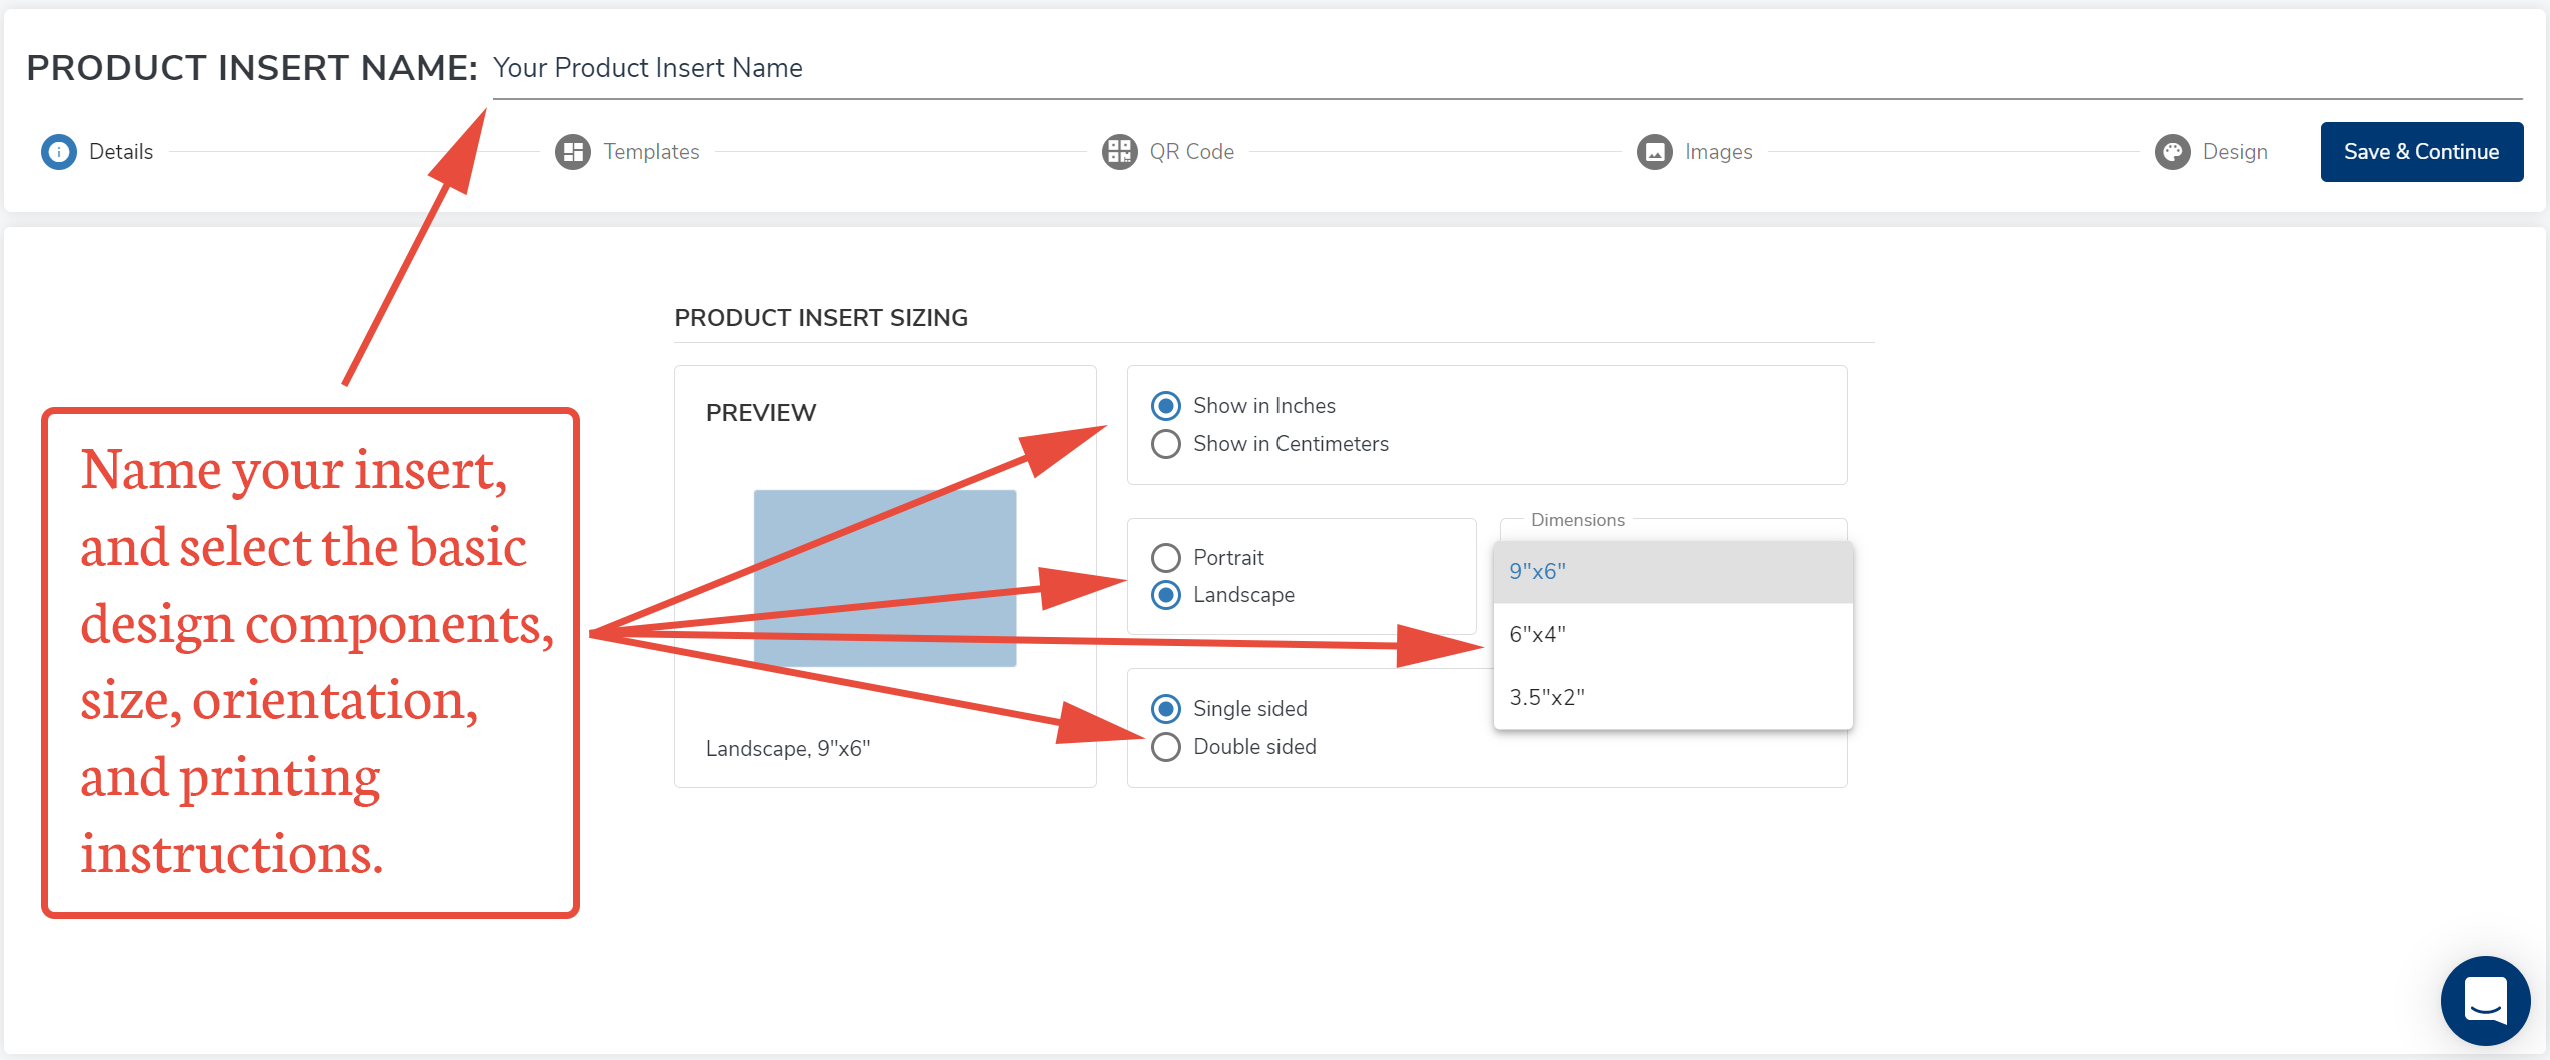Choose Landscape orientation
This screenshot has height=1060, width=2550.
1166,595
